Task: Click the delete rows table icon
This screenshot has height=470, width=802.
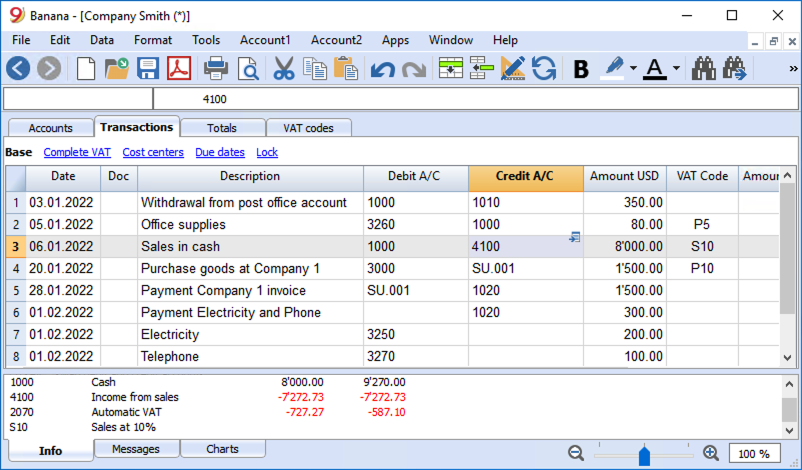Action: click(481, 69)
